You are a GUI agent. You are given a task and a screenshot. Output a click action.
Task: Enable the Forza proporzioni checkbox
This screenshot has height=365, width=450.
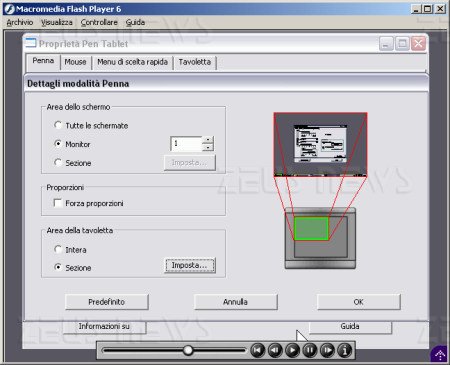tap(58, 203)
